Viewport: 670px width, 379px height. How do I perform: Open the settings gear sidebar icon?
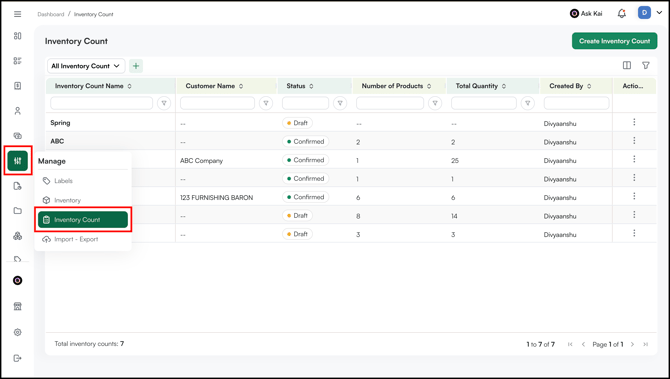coord(18,332)
